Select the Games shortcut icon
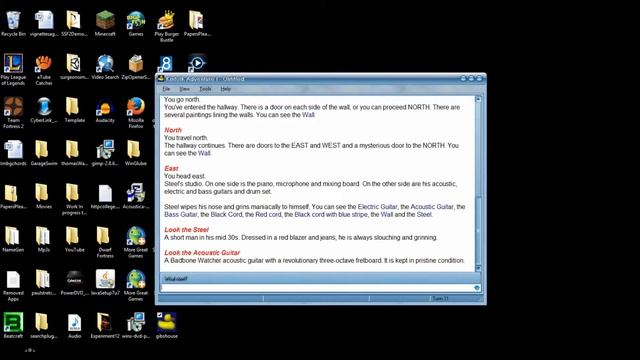Viewport: 640px width, 360px height. coord(136,24)
